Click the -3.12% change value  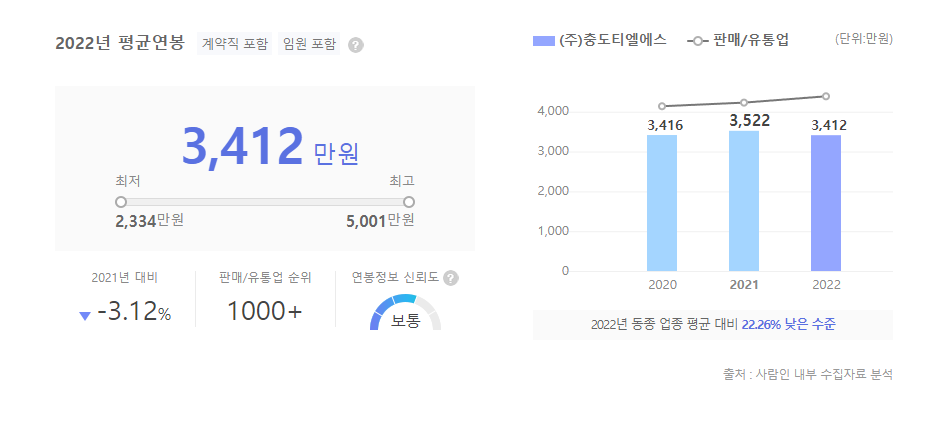click(x=134, y=312)
